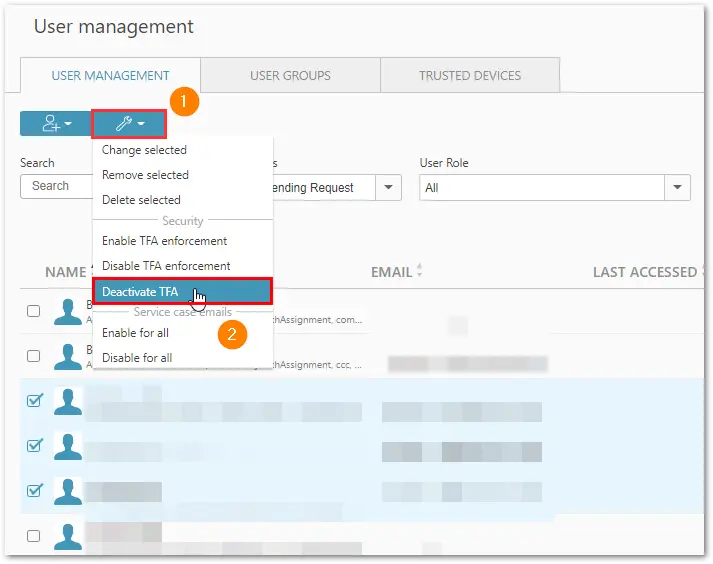Click the second row user avatar icon
Screen dimensions: 713x564
click(68, 357)
